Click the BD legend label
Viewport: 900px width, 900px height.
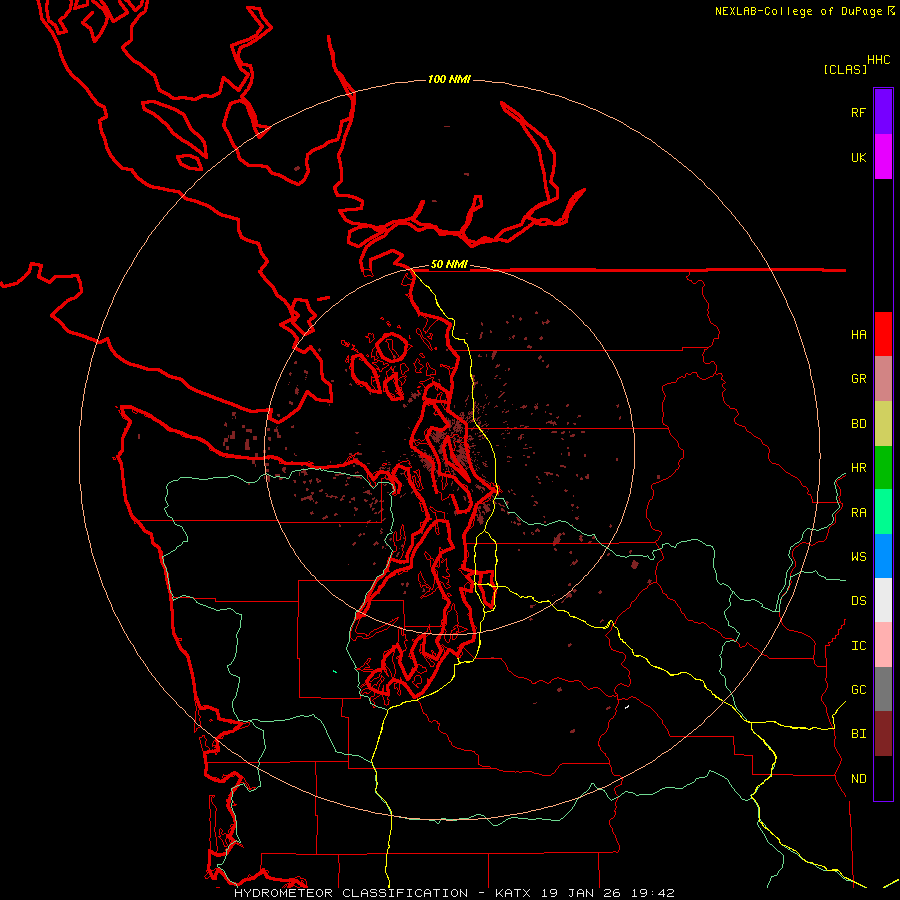858,424
